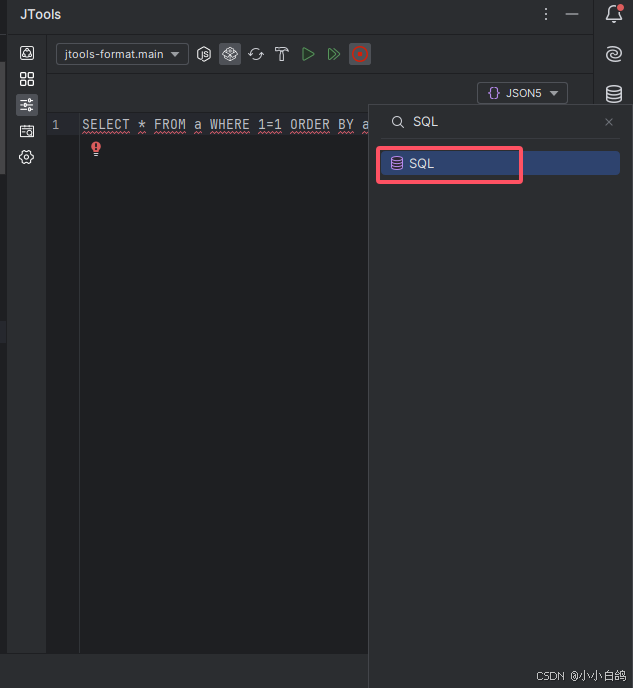Open the JSON5 language dropdown
This screenshot has width=633, height=688.
(522, 93)
